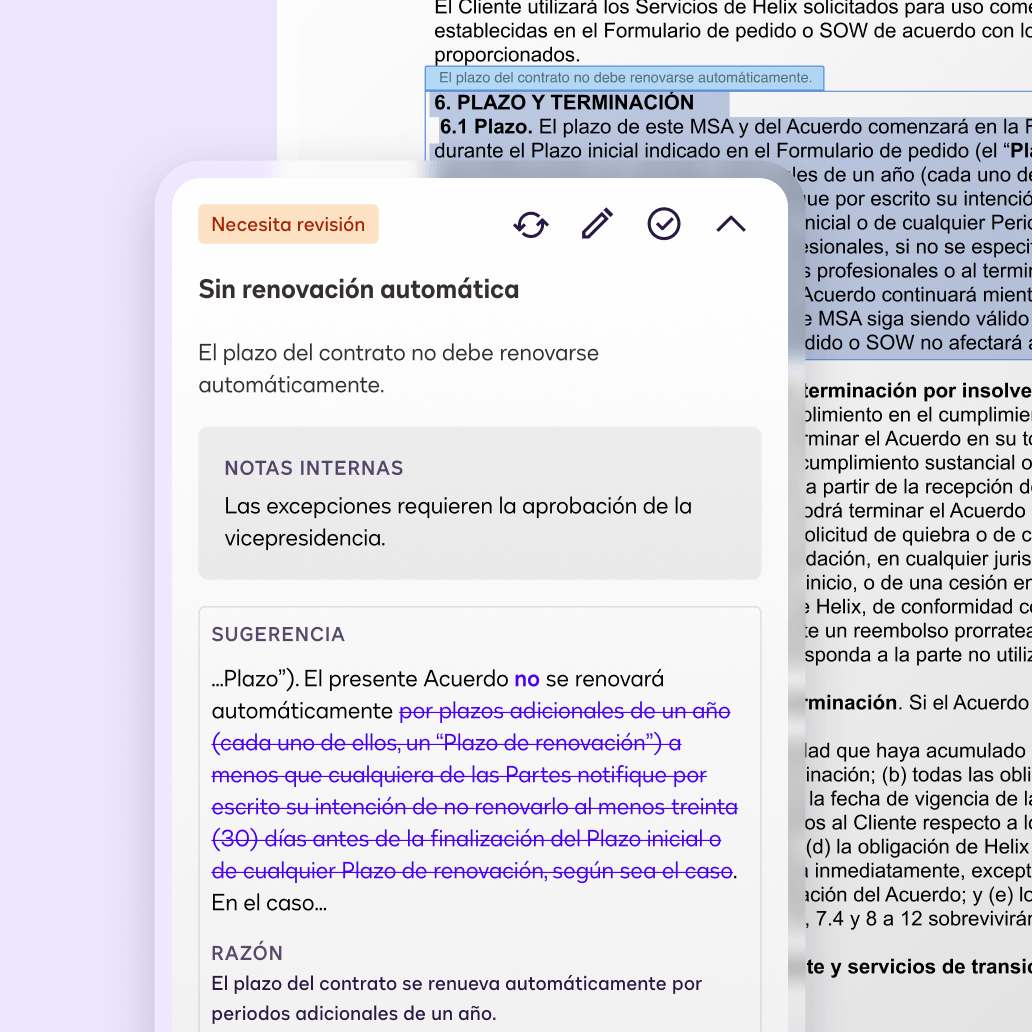Click the blue annotation label above section 6
1032x1032 pixels.
tap(624, 78)
